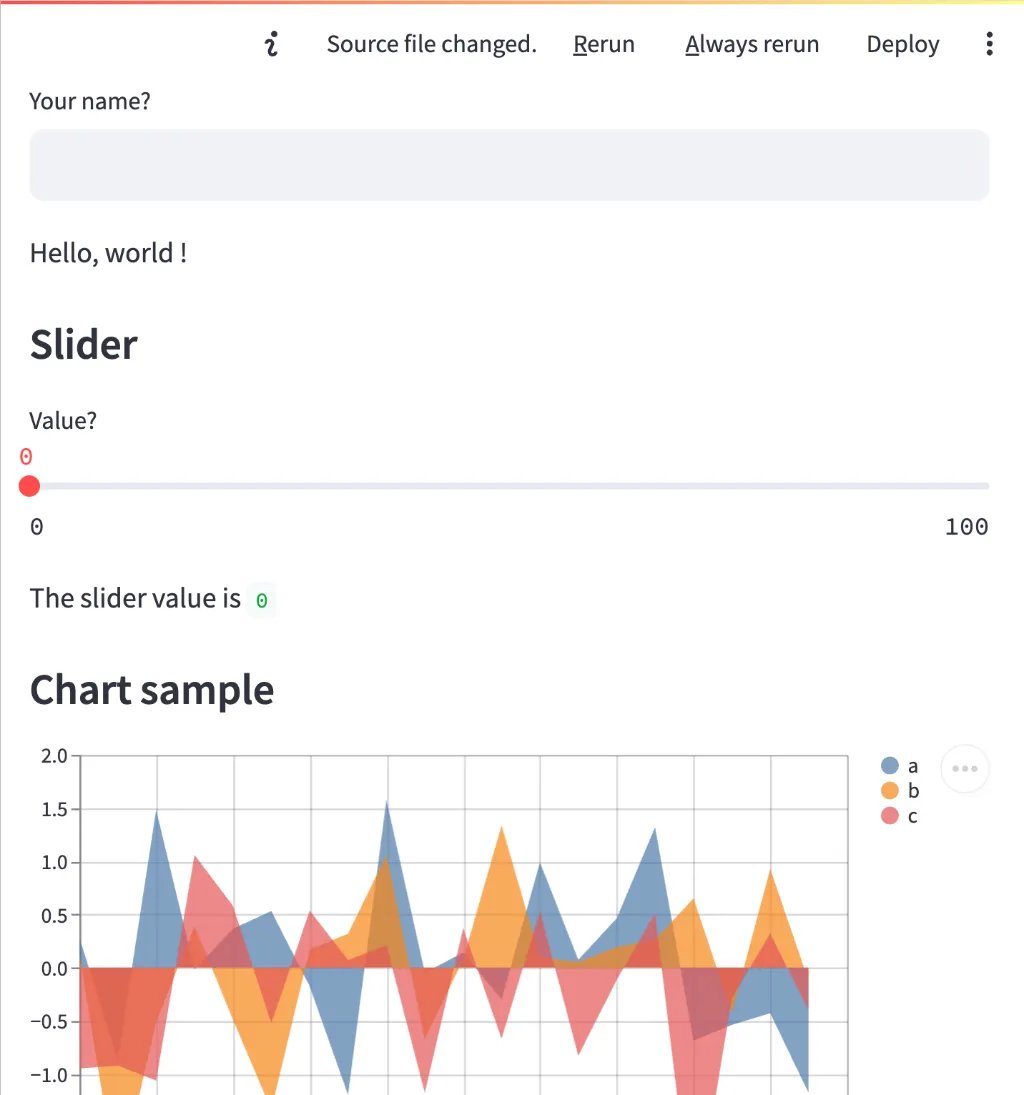Click the "Source file changed." notice

(x=431, y=44)
